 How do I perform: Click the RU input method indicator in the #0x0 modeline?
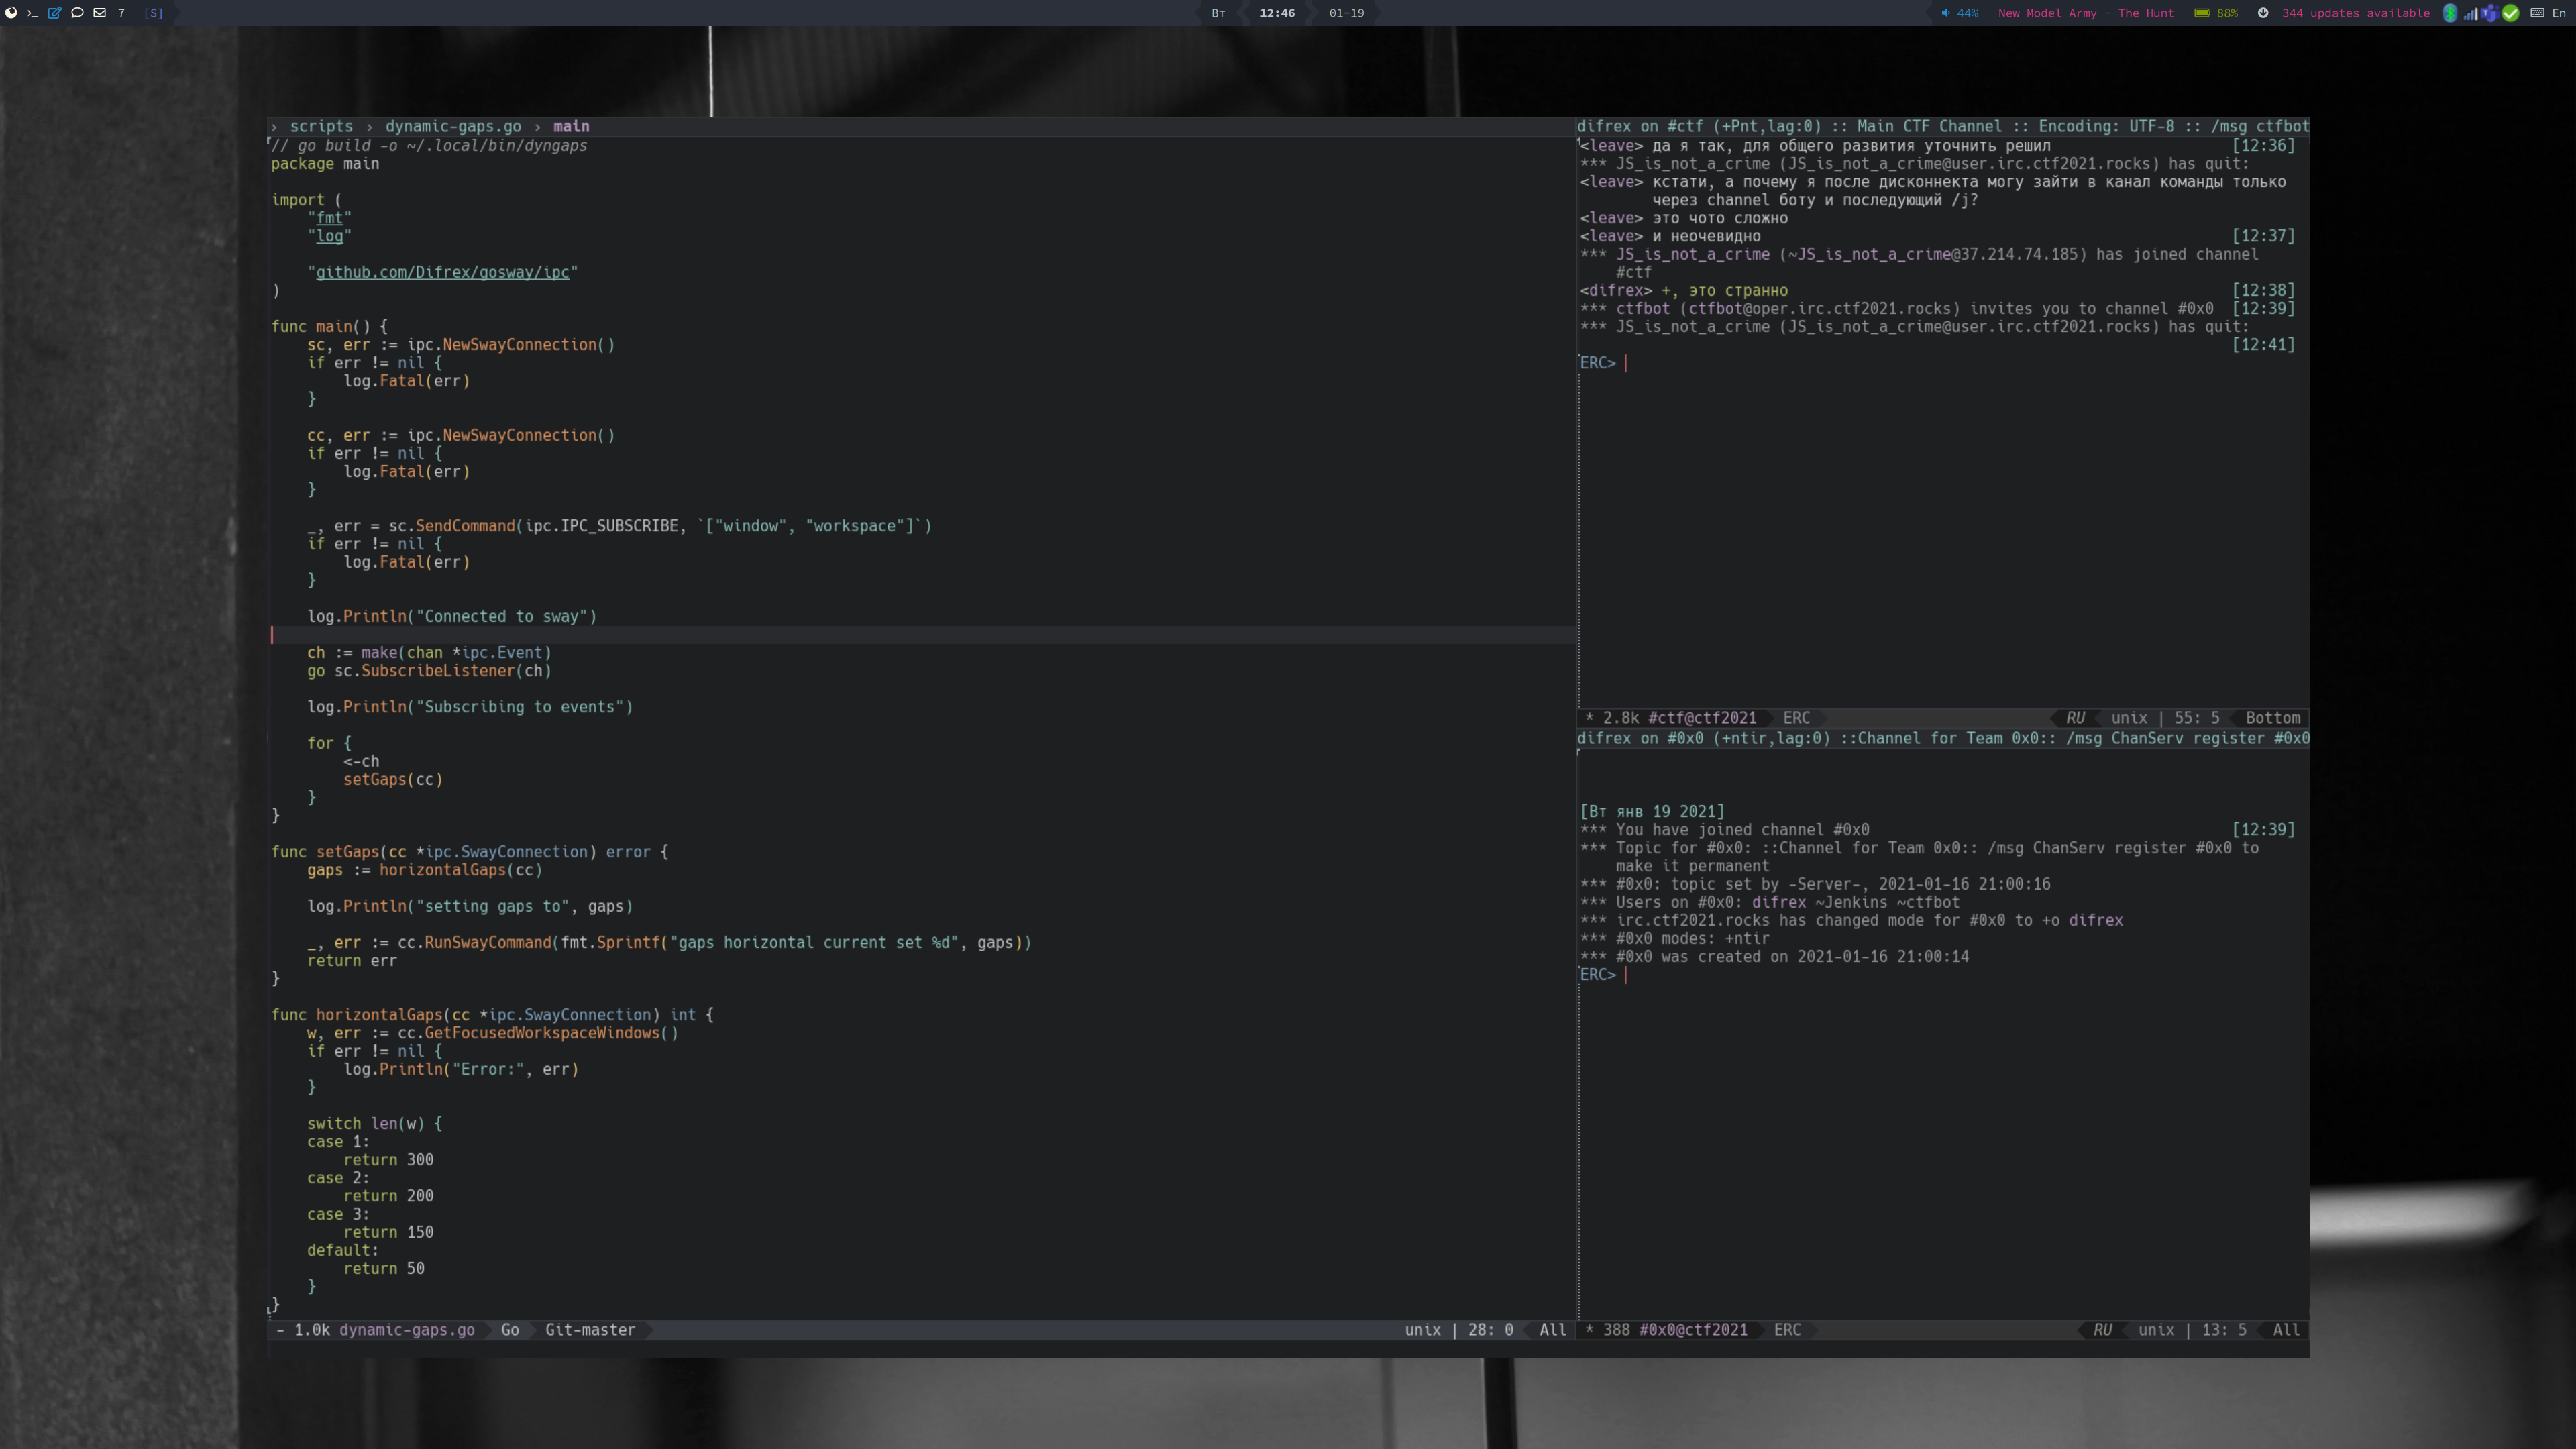click(2102, 1330)
